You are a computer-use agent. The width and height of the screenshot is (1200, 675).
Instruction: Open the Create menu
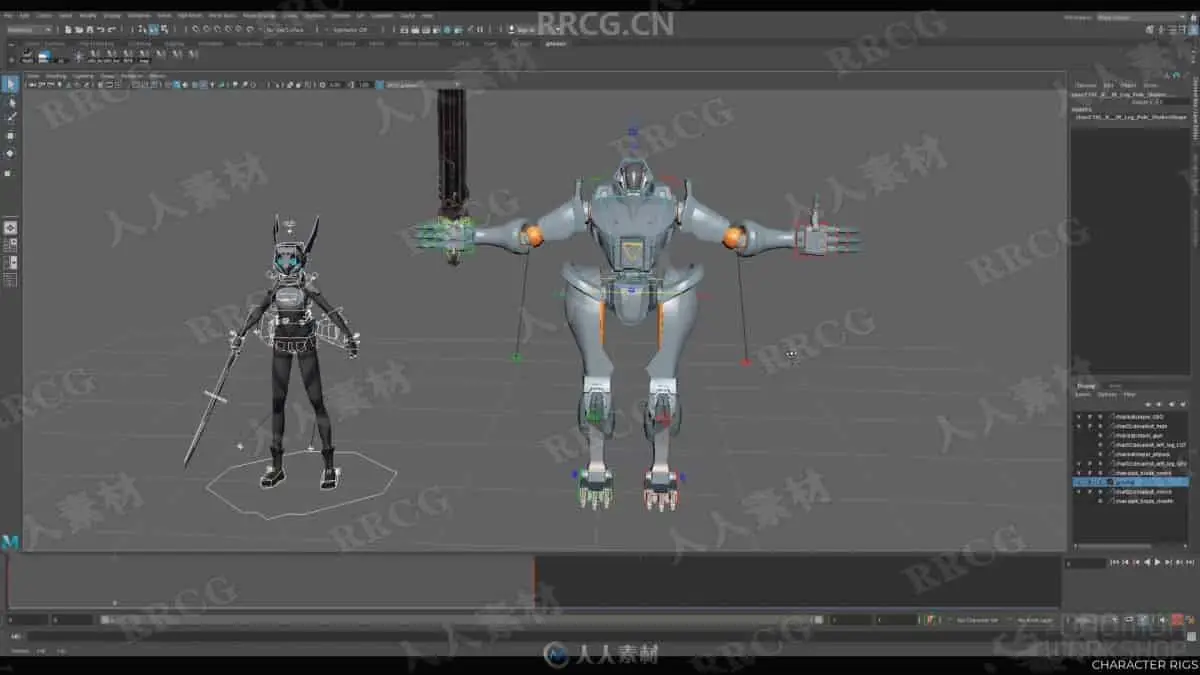pyautogui.click(x=43, y=16)
